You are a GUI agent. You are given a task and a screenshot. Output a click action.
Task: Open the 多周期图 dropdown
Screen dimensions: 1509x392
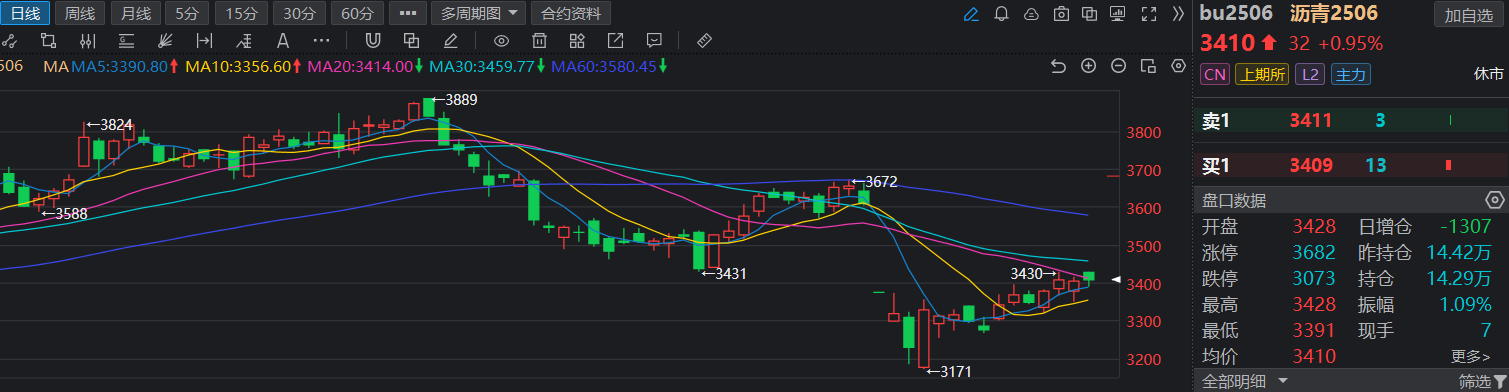(x=479, y=14)
